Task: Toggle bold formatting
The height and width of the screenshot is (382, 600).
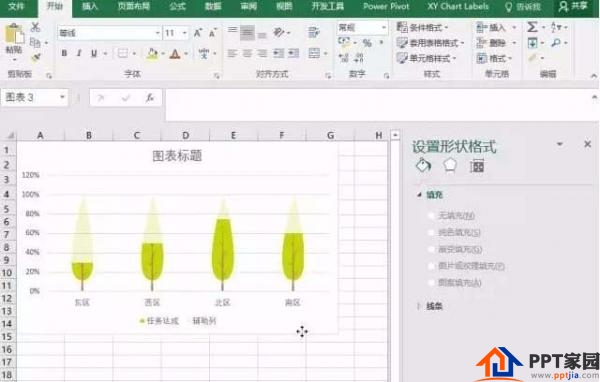Action: (x=64, y=53)
